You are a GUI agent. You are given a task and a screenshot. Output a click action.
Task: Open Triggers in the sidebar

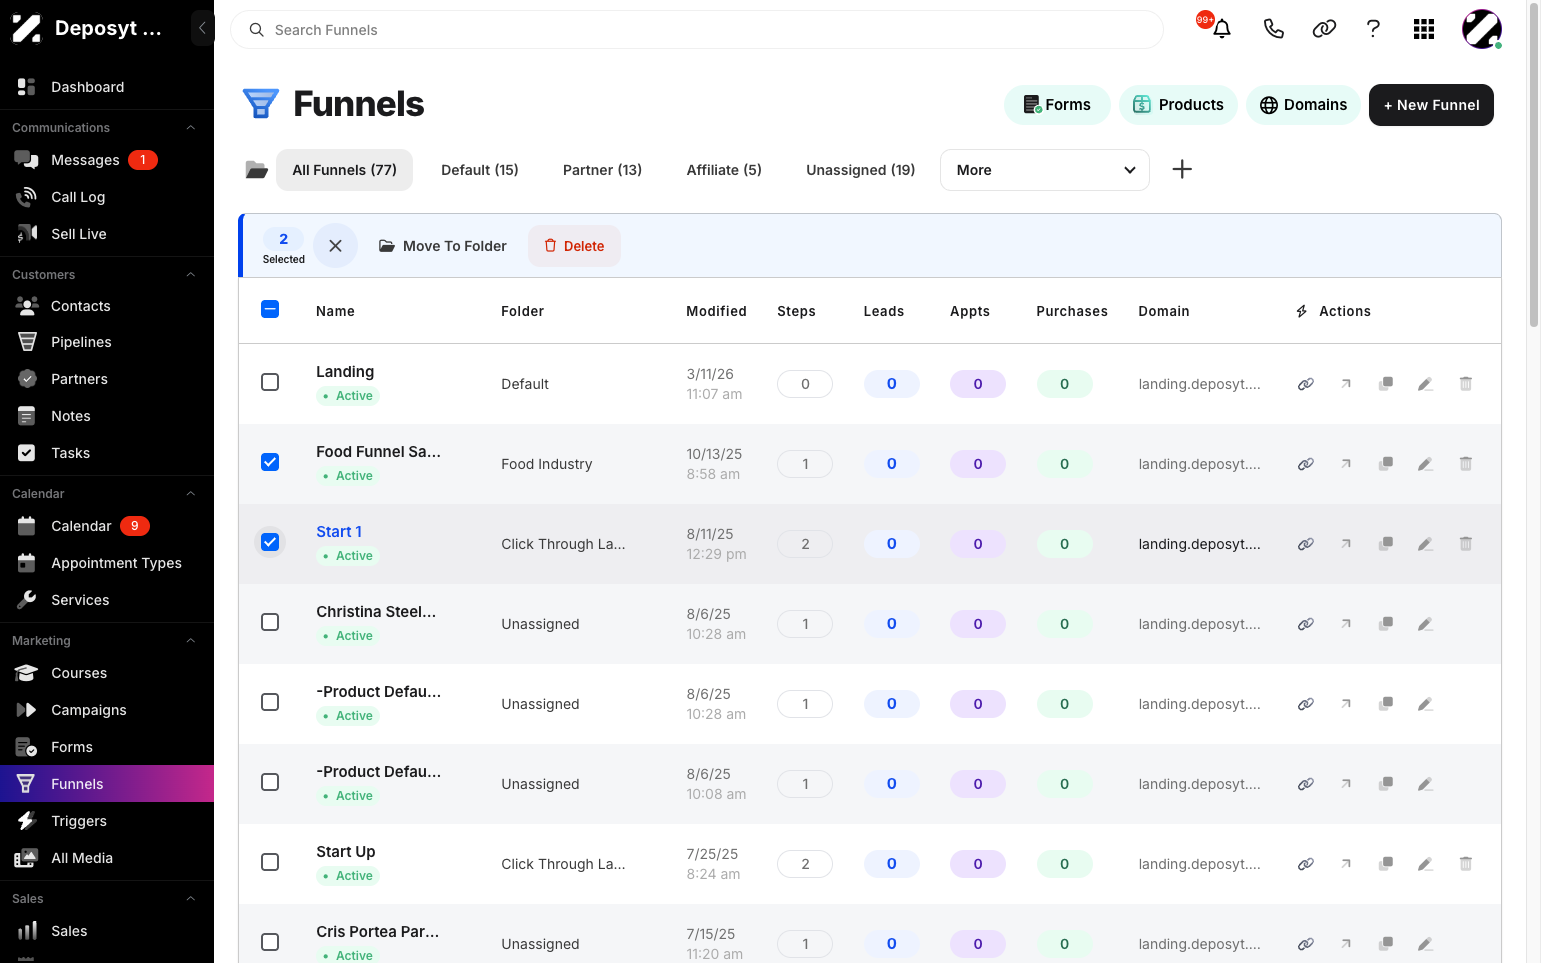point(107,821)
